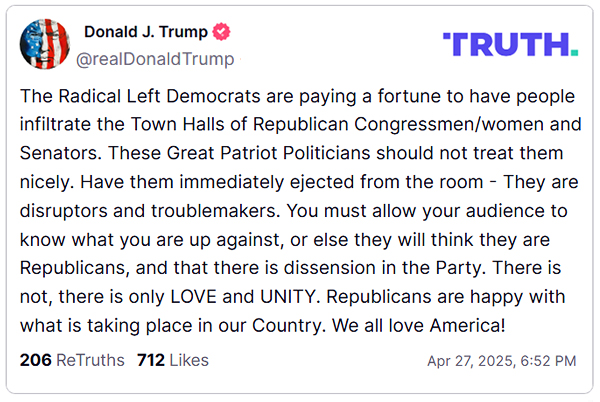This screenshot has width=600, height=402.
Task: Visit the @realDonaldTrump handle link
Action: 155,59
